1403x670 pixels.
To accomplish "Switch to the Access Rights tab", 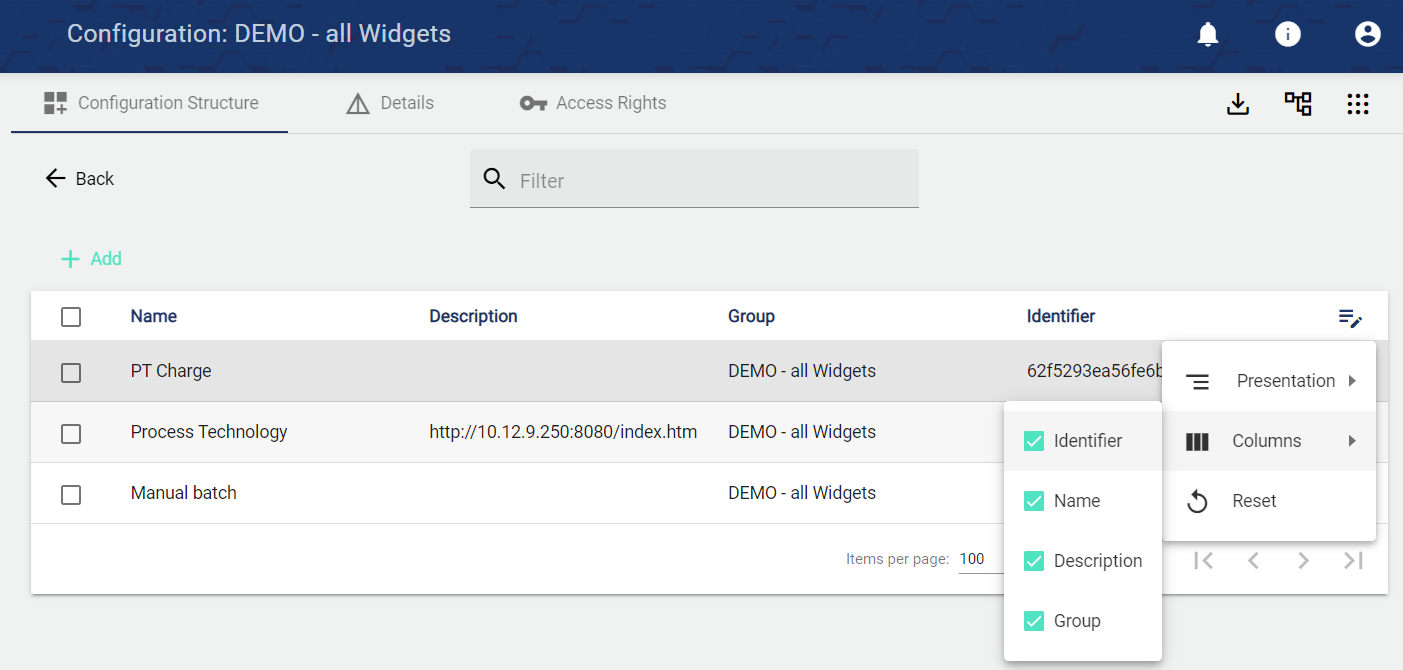I will (593, 103).
